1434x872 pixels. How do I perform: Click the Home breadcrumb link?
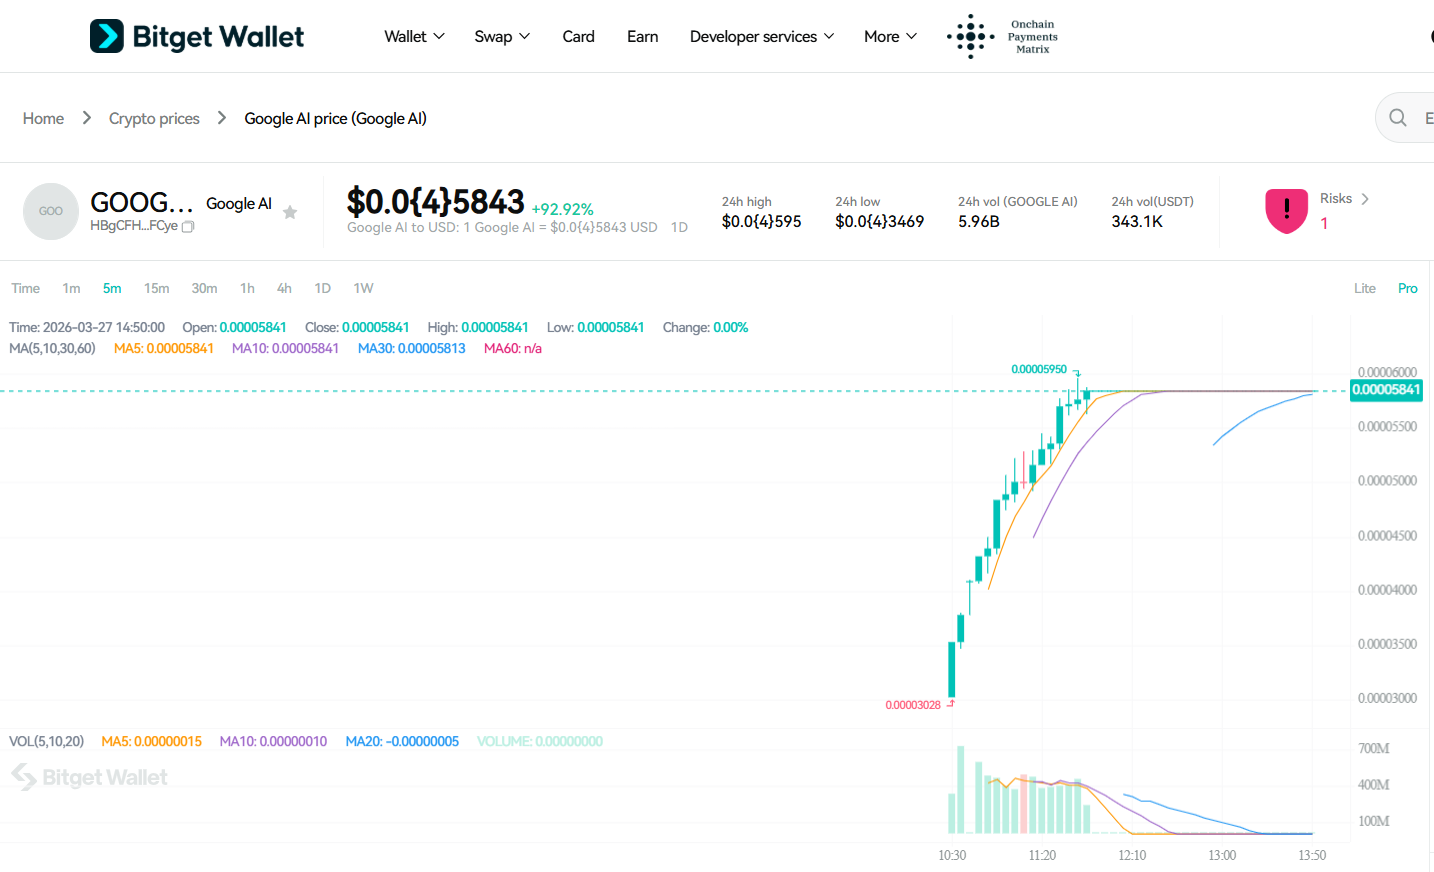(43, 117)
